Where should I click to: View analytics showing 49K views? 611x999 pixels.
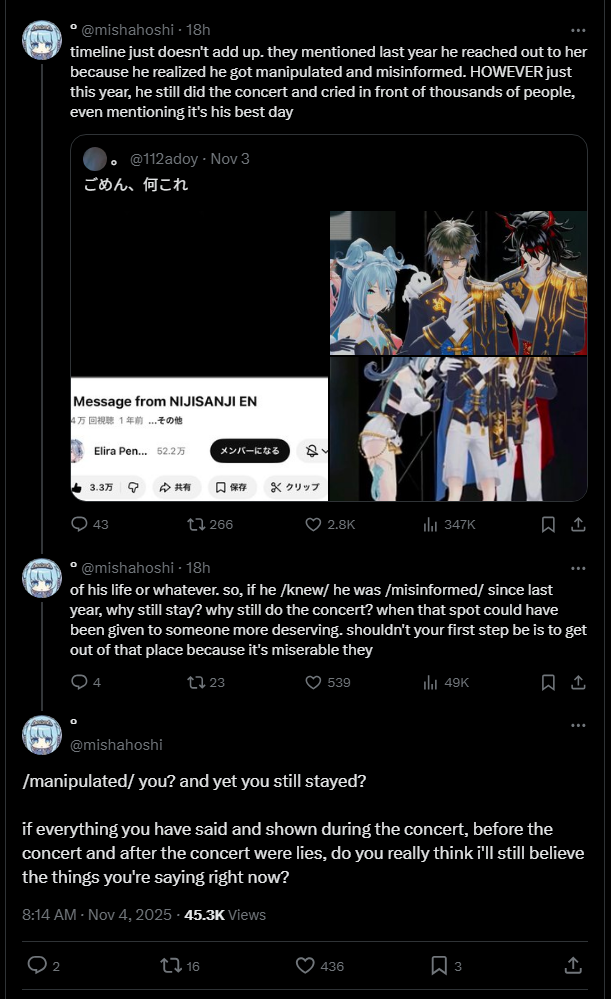[x=446, y=682]
